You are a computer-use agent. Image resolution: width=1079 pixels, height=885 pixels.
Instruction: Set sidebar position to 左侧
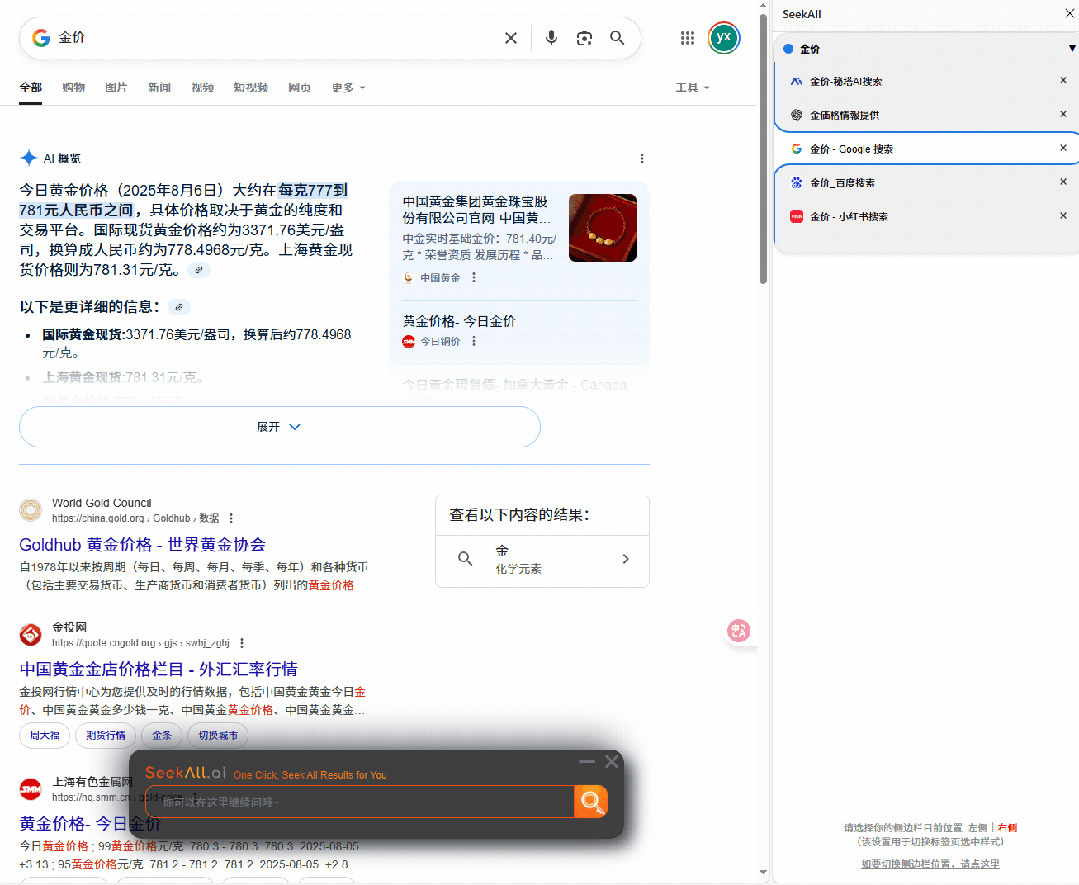(x=977, y=828)
